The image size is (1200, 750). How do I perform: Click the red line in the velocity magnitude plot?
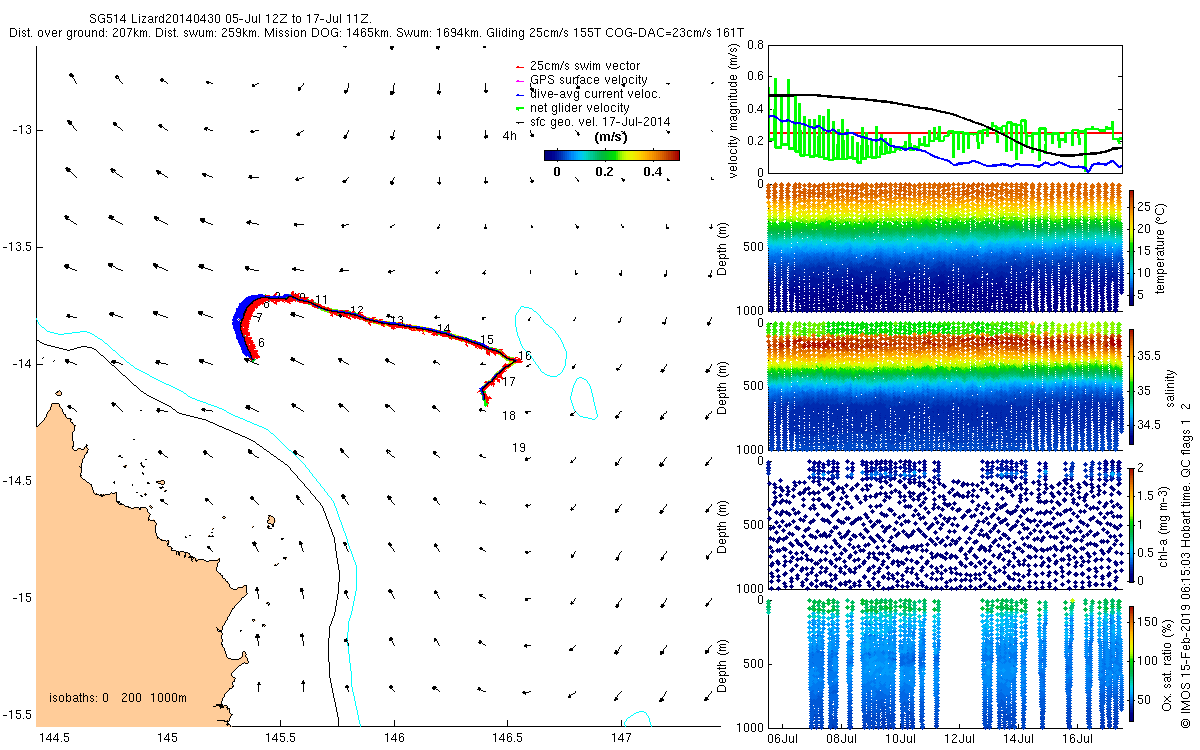[945, 133]
